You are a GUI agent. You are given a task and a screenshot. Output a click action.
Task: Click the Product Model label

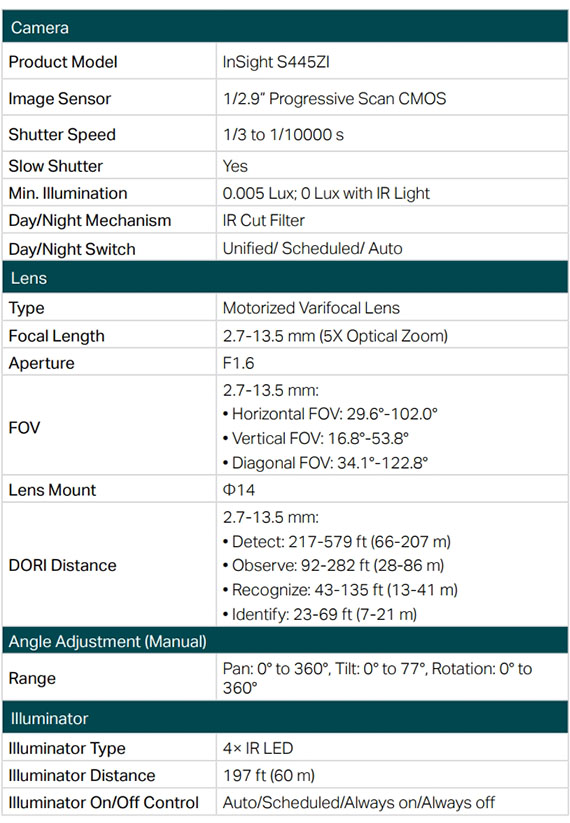click(x=63, y=62)
